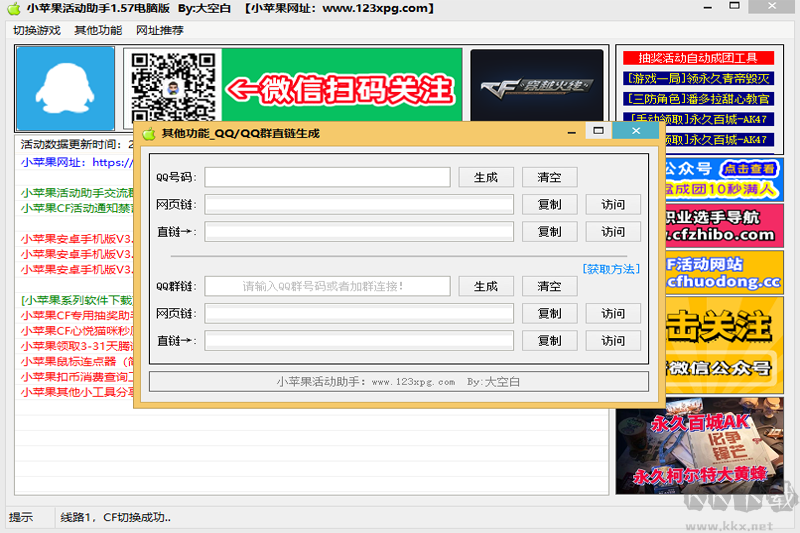800x533 pixels.
Task: Click status bar text 线路1, CF切换成功
Action: pyautogui.click(x=116, y=517)
